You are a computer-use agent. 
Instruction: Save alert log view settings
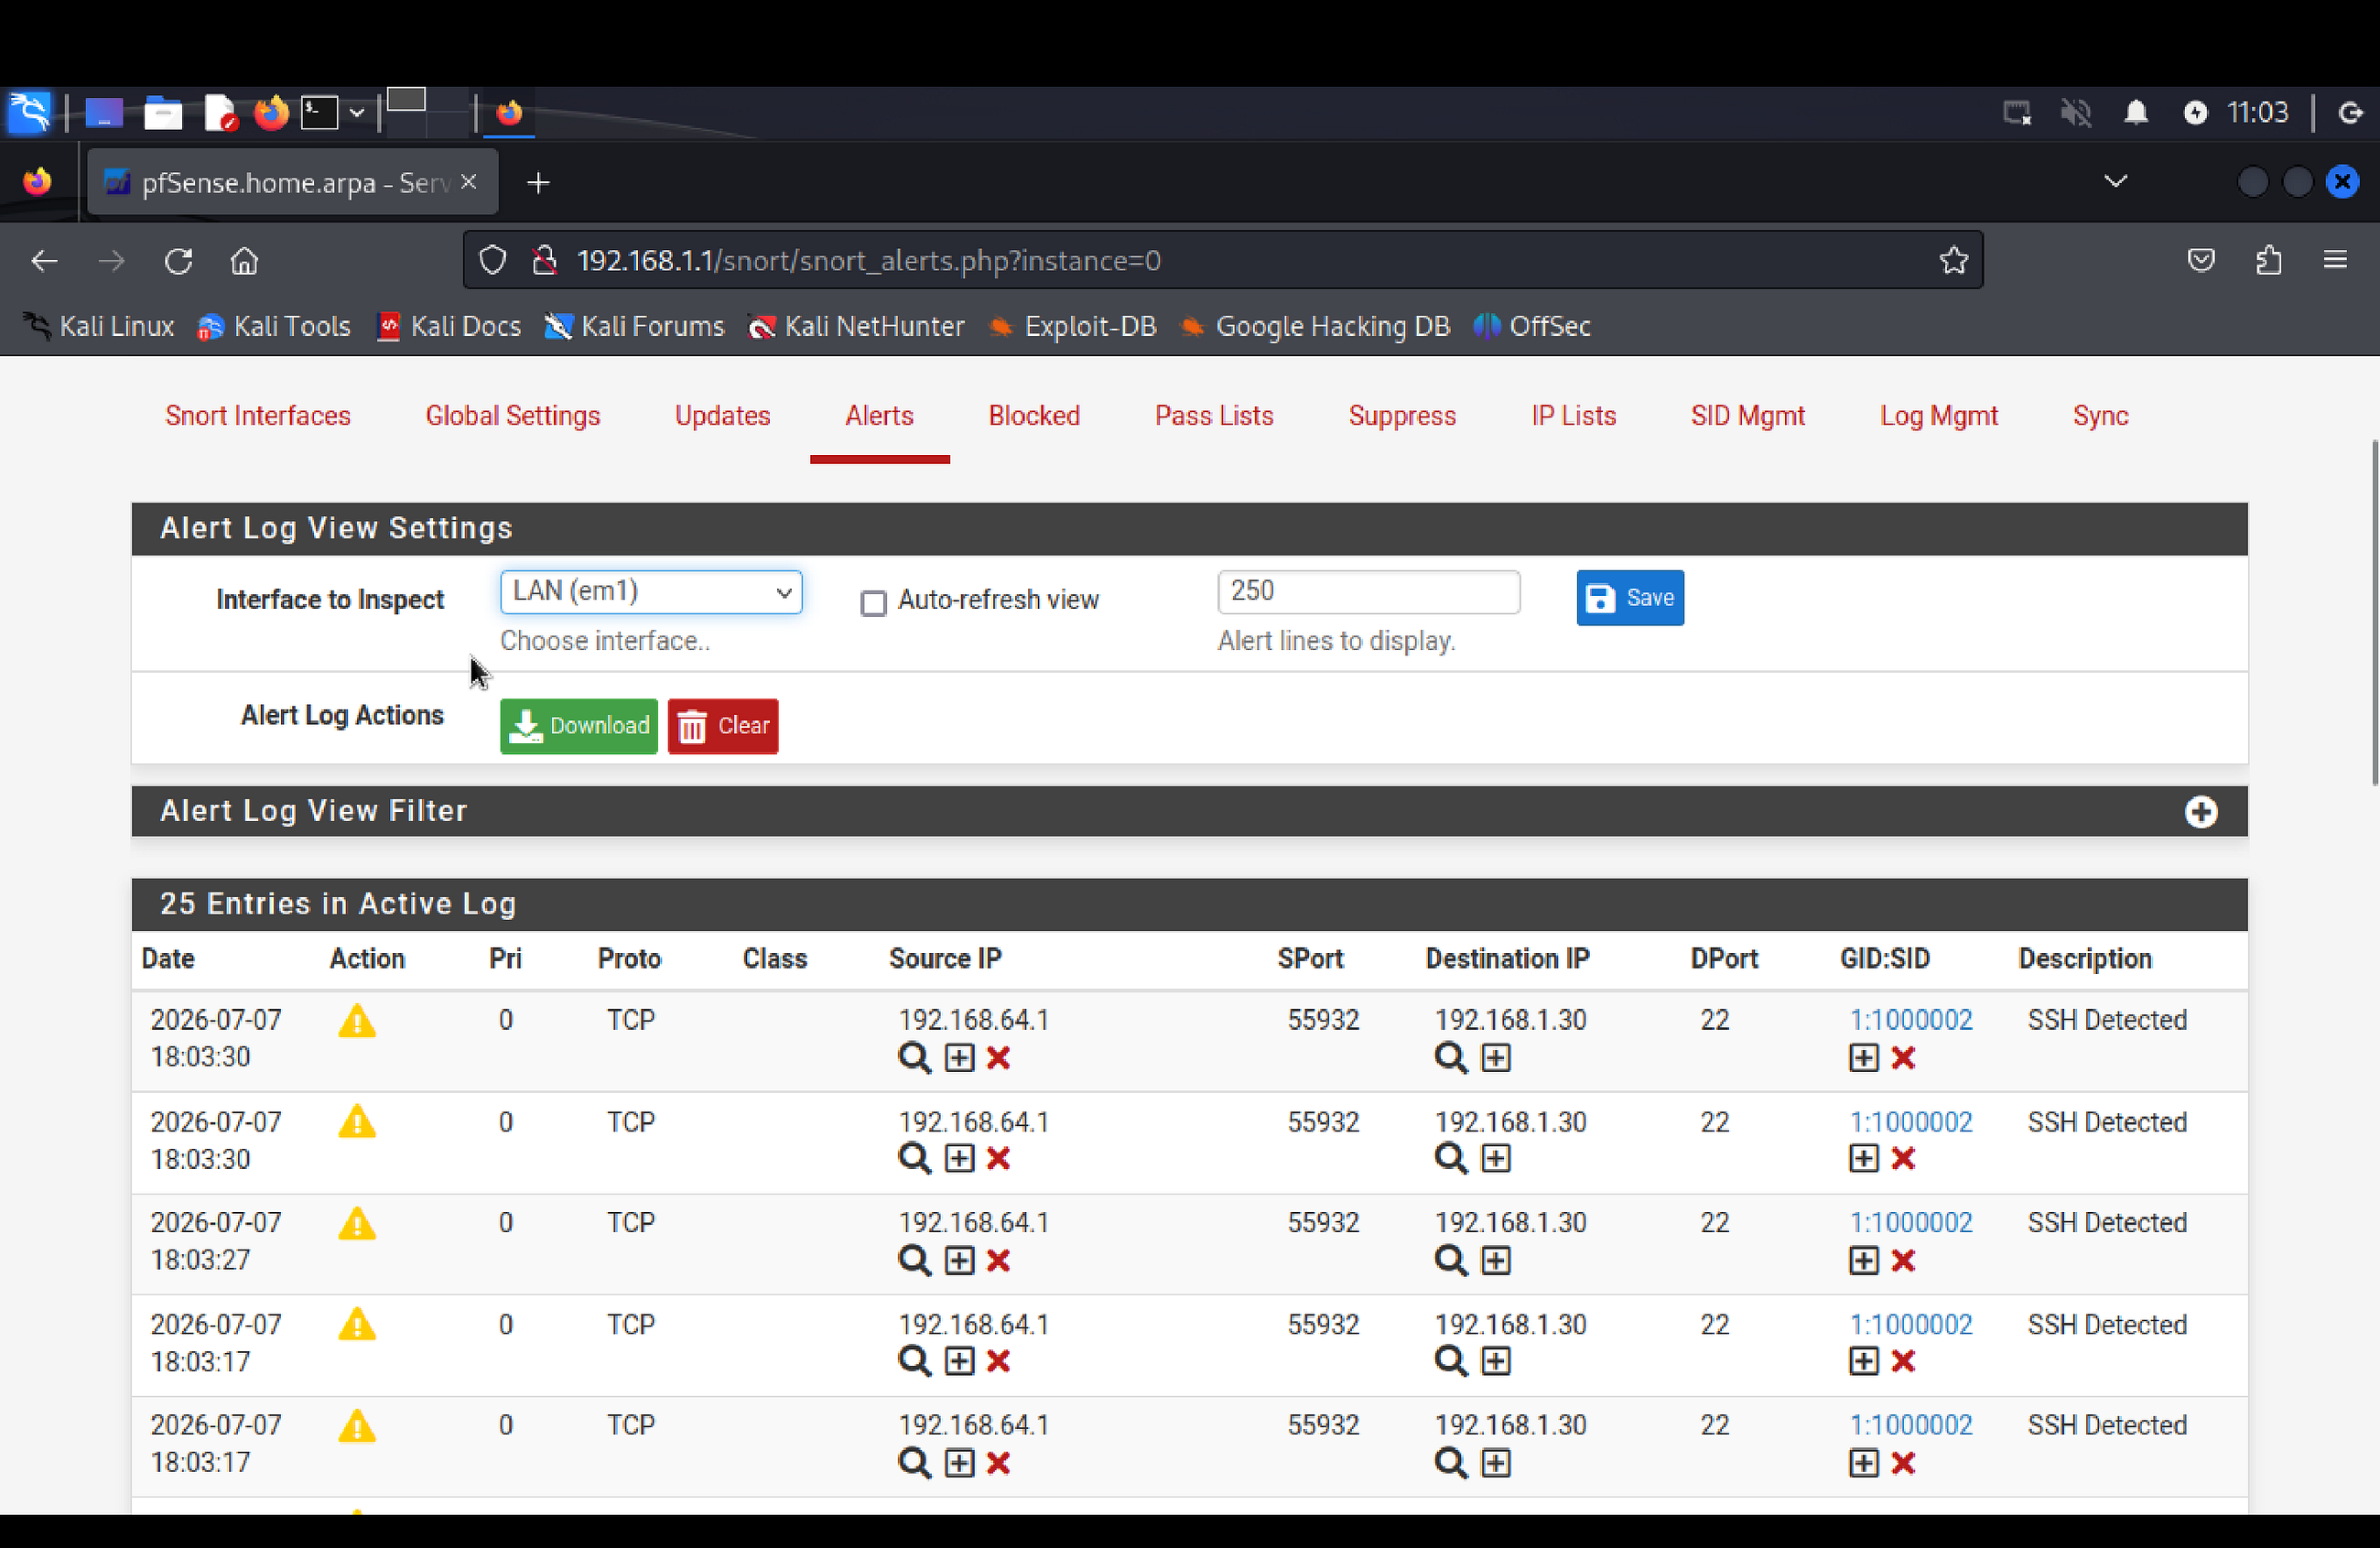tap(1630, 598)
